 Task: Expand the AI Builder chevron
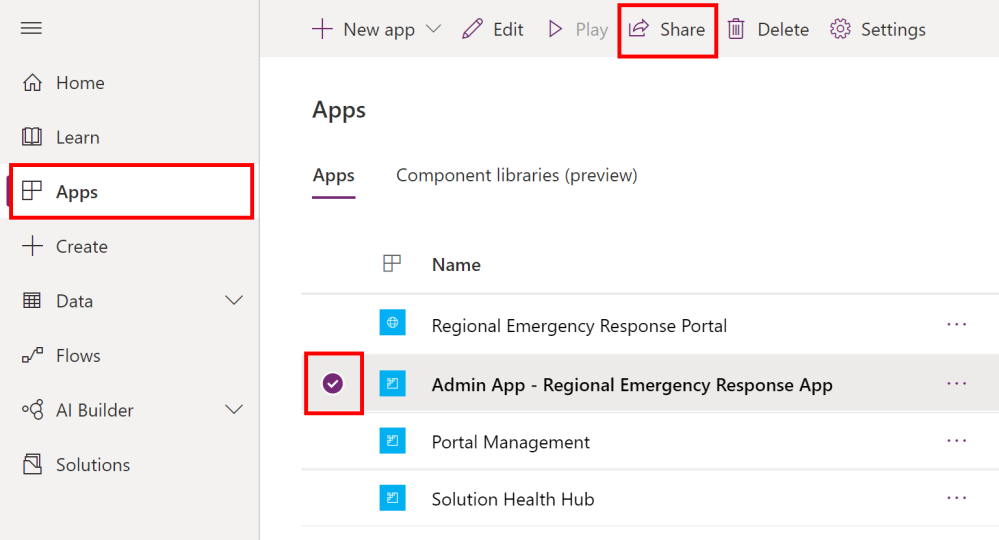pyautogui.click(x=234, y=409)
